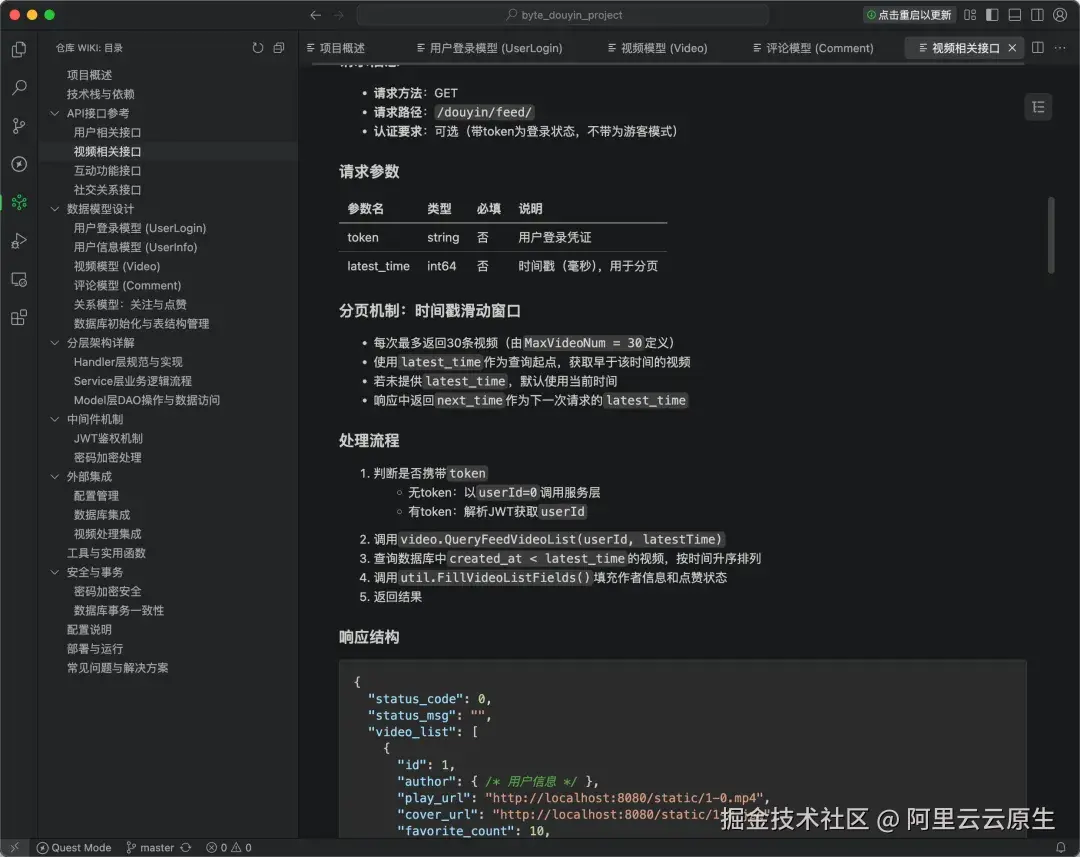This screenshot has height=857, width=1080.
Task: Click 点击重启以更新 update button
Action: (908, 15)
